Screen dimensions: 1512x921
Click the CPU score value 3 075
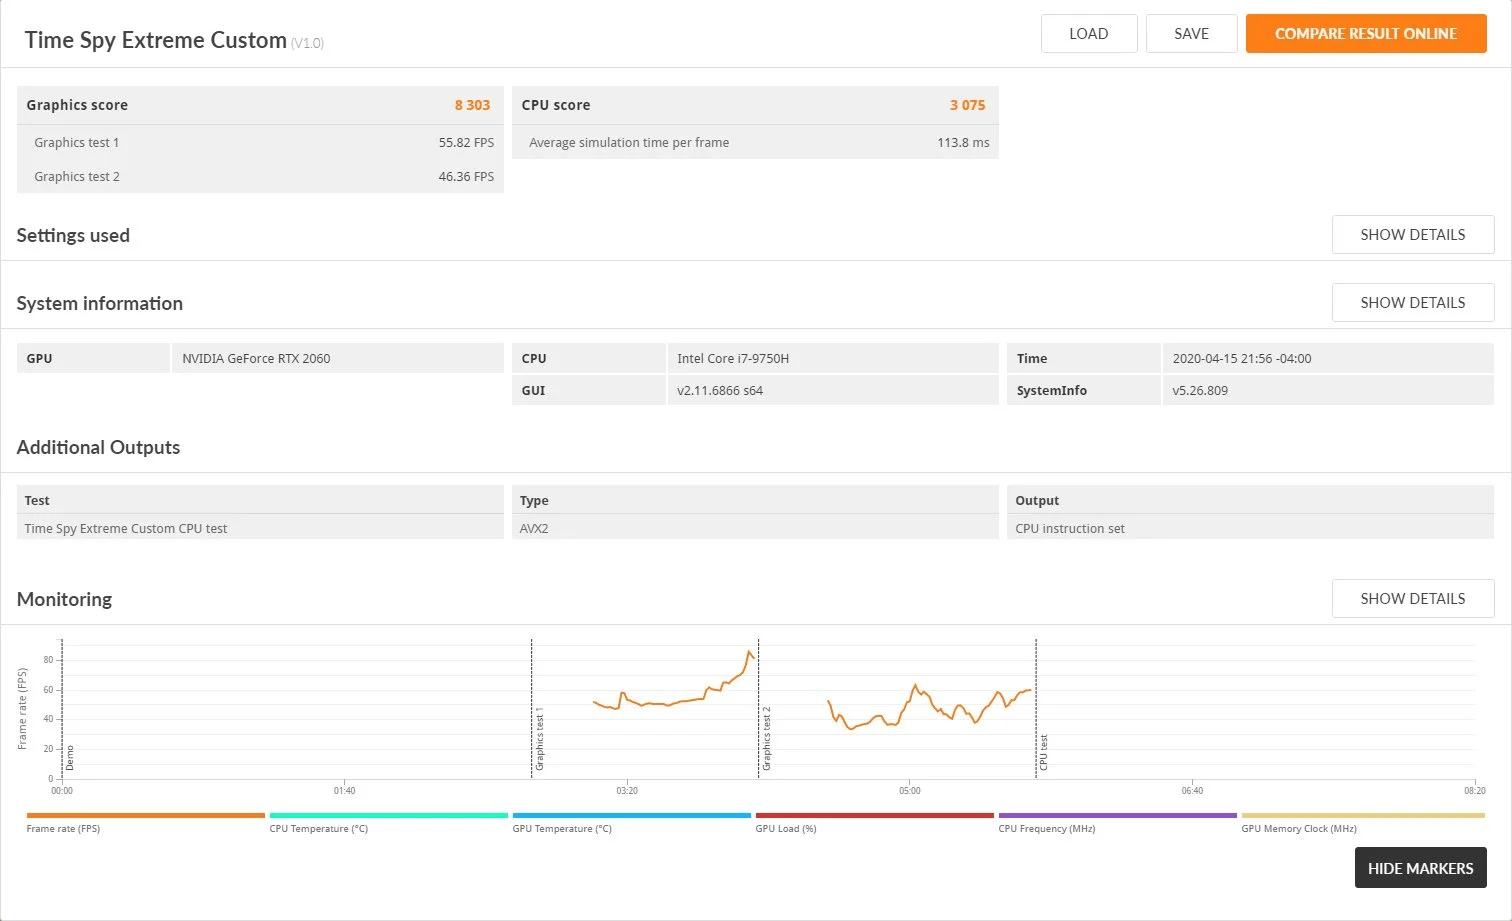tap(967, 105)
